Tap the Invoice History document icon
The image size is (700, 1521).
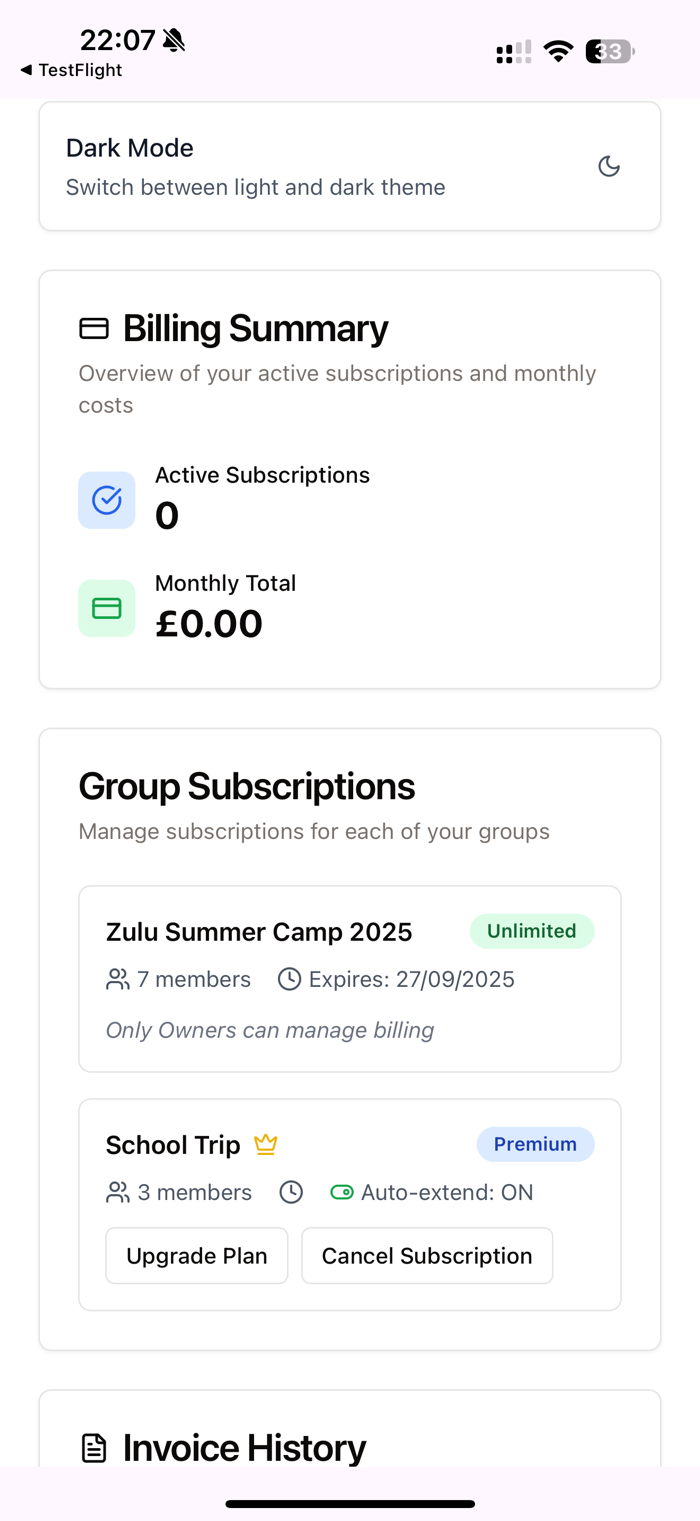[x=94, y=1448]
